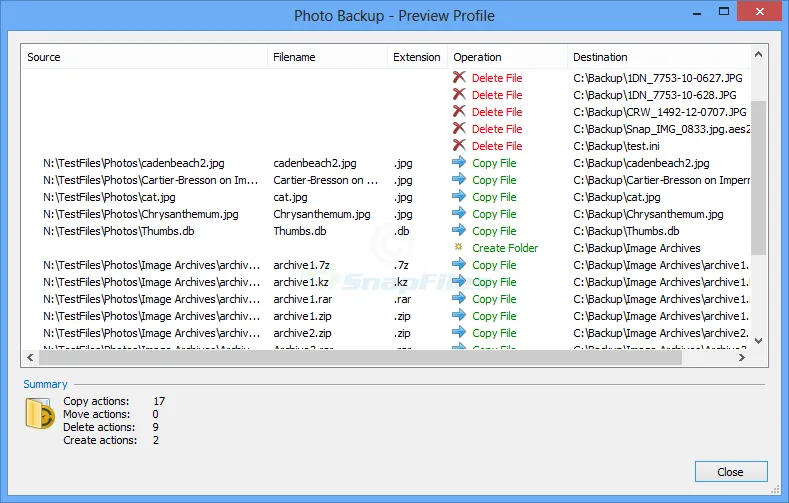The width and height of the screenshot is (789, 503).
Task: Click filename cell archive1.rar
Action: point(303,299)
